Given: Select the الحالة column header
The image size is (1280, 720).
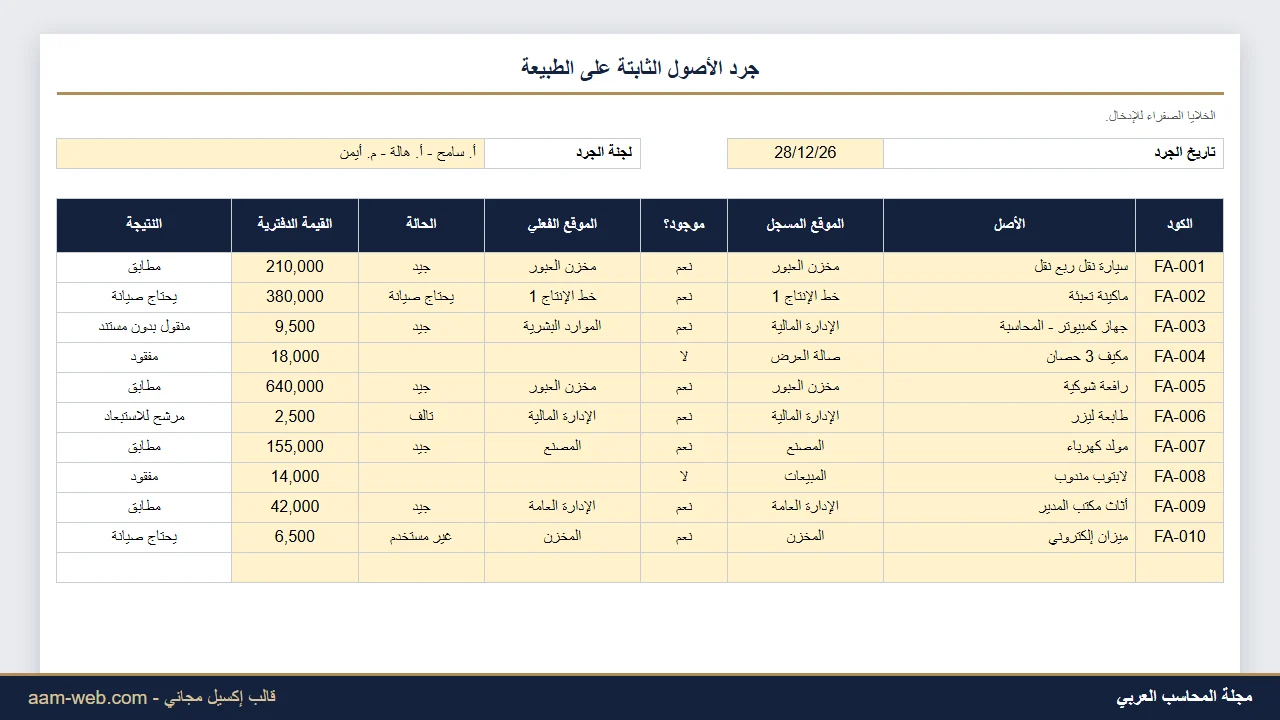Looking at the screenshot, I should (x=421, y=225).
